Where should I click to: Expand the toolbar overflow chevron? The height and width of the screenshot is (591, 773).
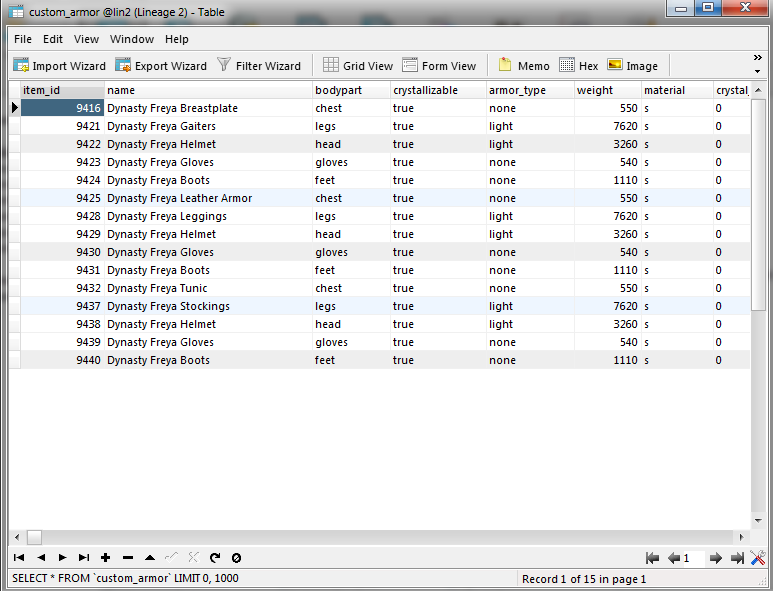coord(758,58)
